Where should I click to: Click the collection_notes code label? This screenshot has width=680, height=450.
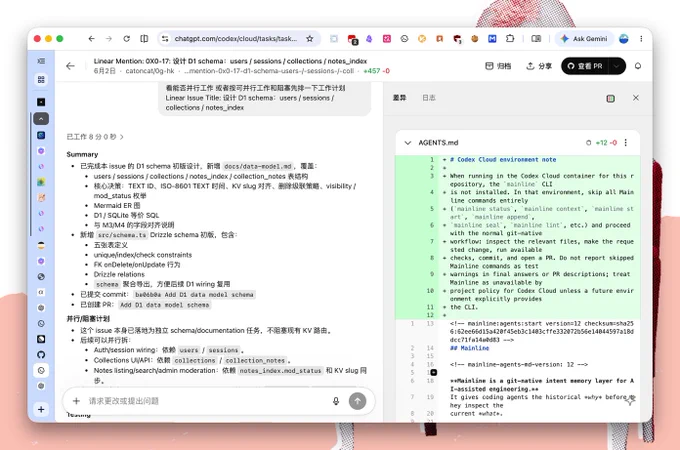[255, 361]
